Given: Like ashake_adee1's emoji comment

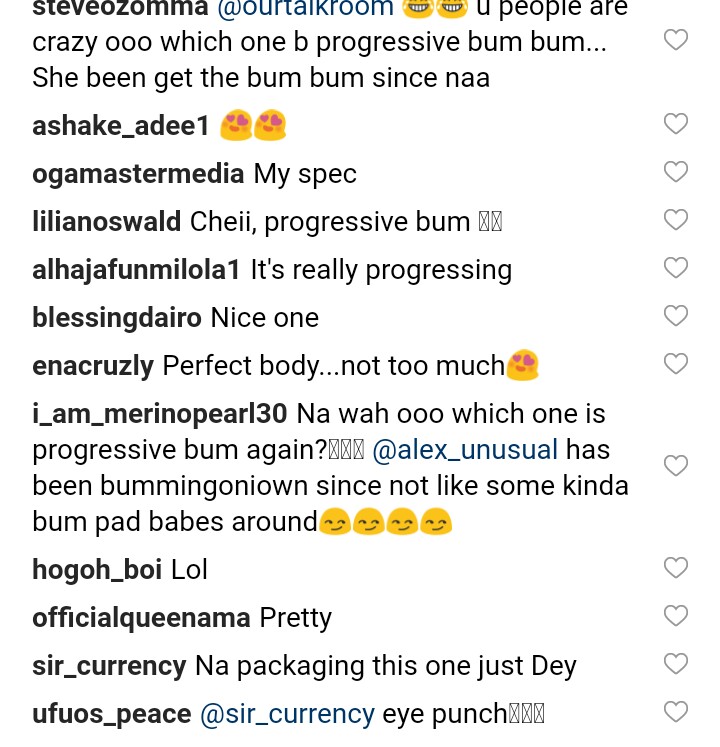Looking at the screenshot, I should coord(676,124).
